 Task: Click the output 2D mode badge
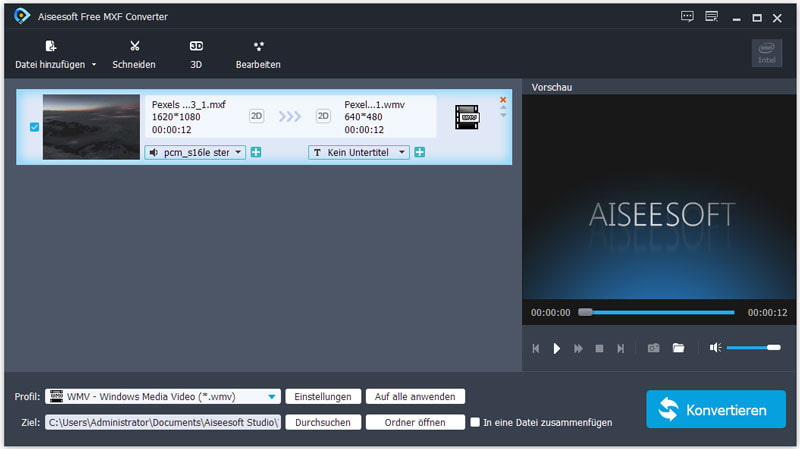(x=323, y=116)
